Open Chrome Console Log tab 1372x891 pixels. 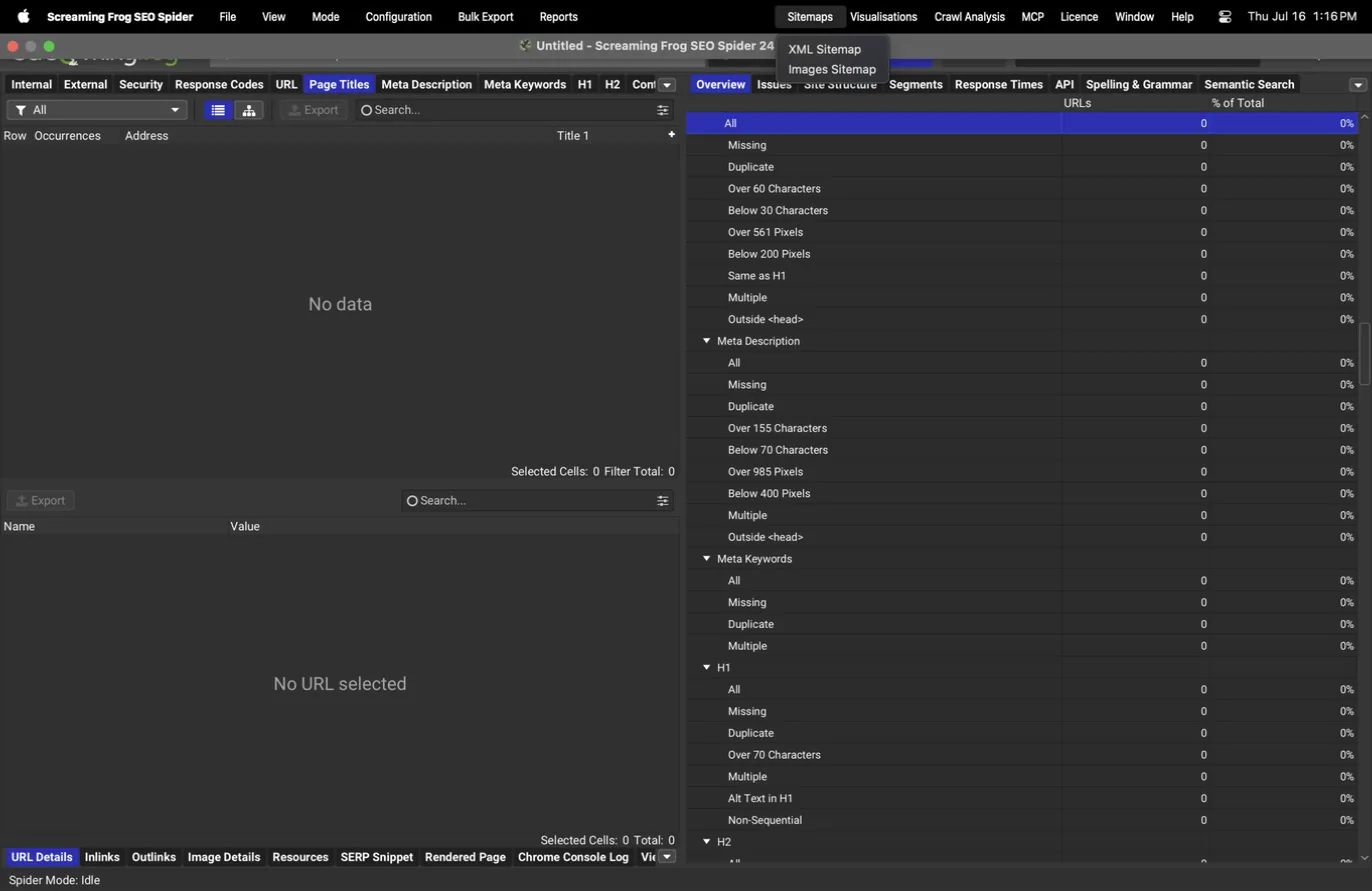tap(573, 857)
